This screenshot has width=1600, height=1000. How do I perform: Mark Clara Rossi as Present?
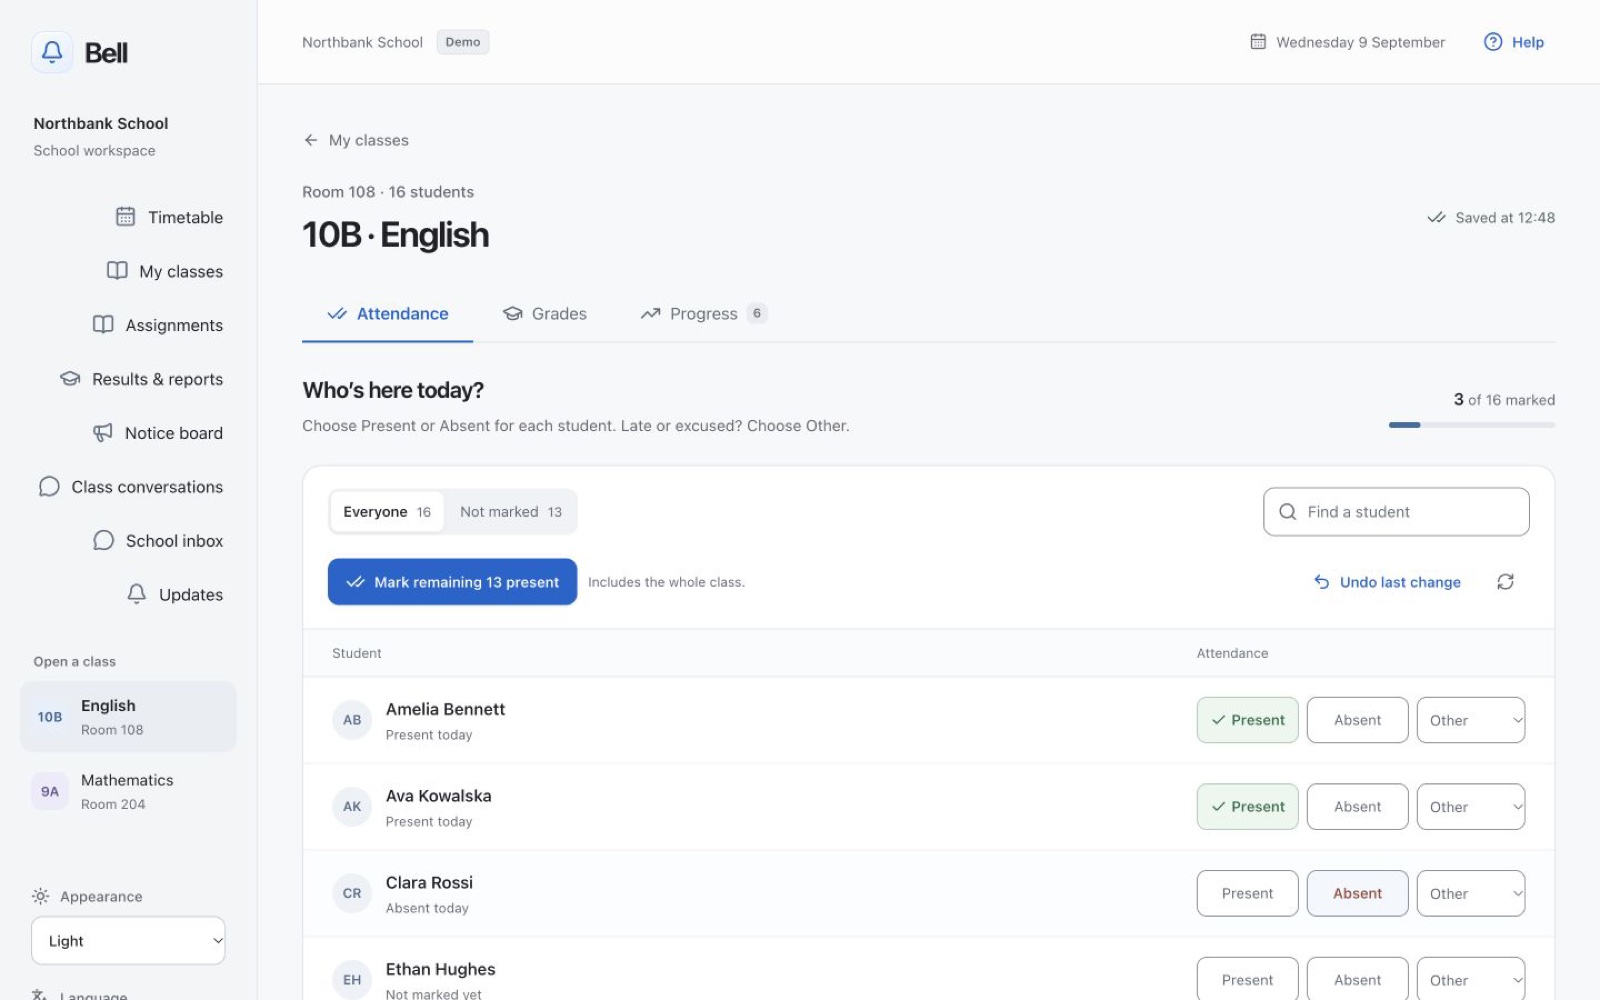tap(1247, 894)
